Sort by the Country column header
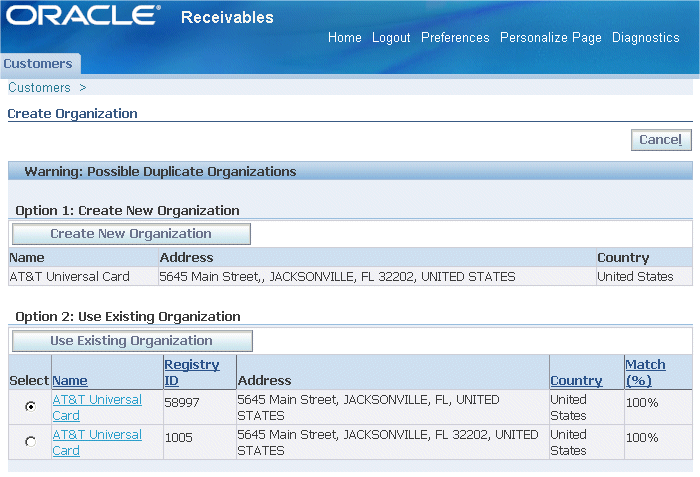 [576, 381]
